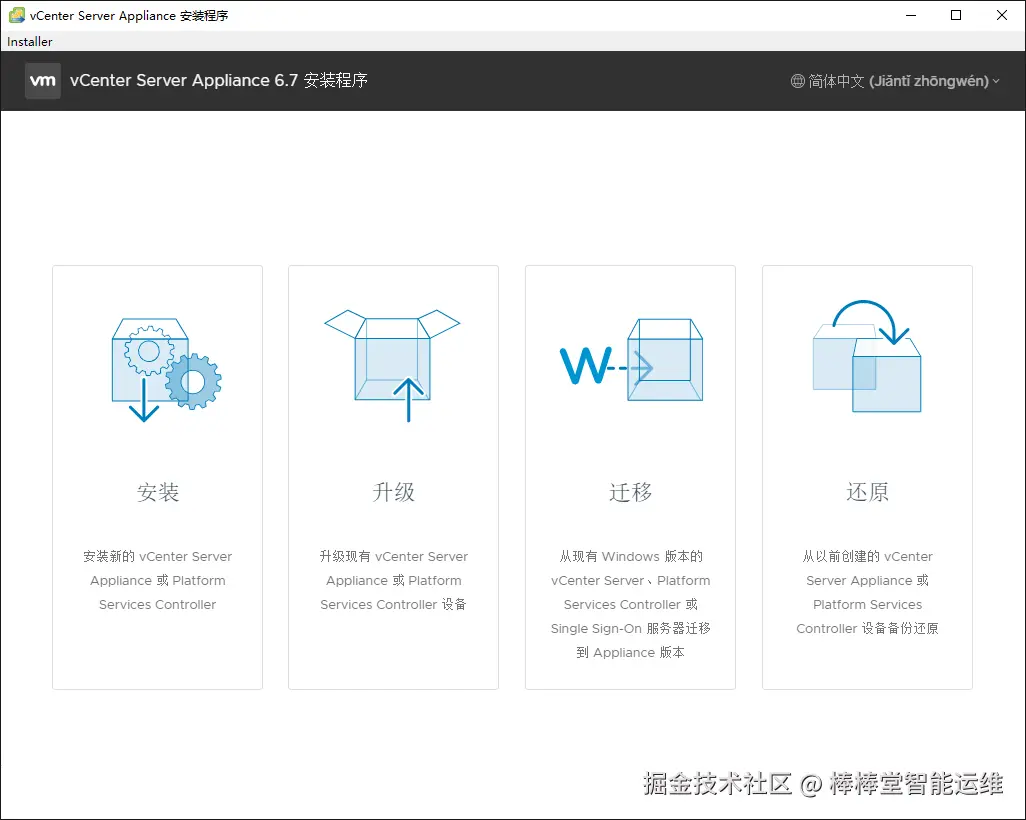Click the '从以前创建的 vCenter' description text
The width and height of the screenshot is (1026, 820).
pyautogui.click(x=867, y=556)
